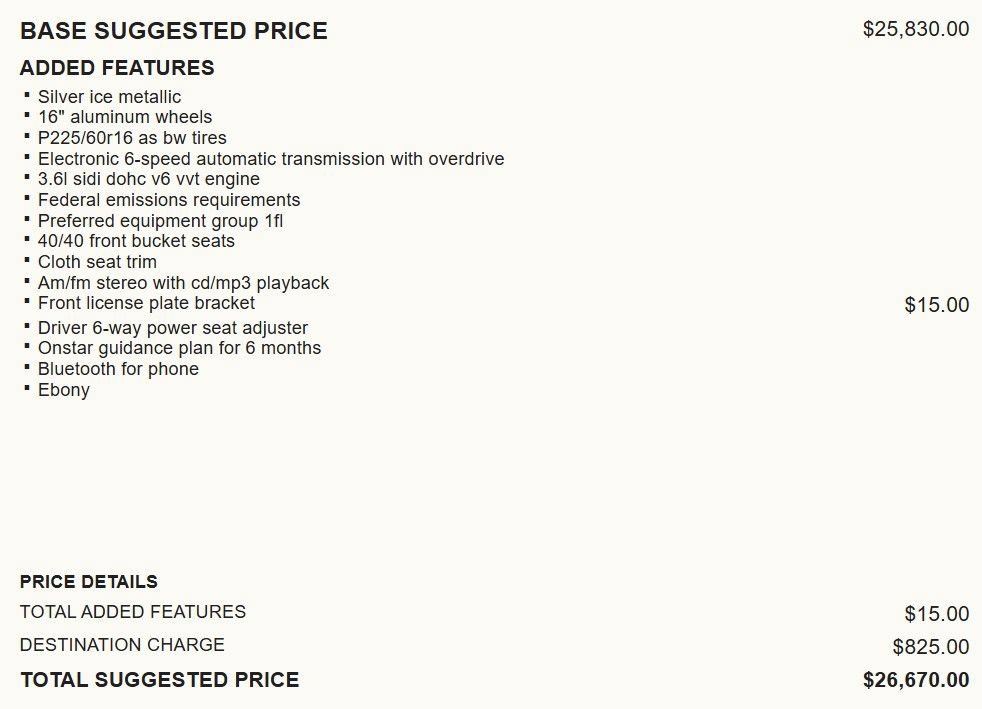Select Preferred equipment group 1fl
Image resolution: width=982 pixels, height=709 pixels.
pos(160,221)
